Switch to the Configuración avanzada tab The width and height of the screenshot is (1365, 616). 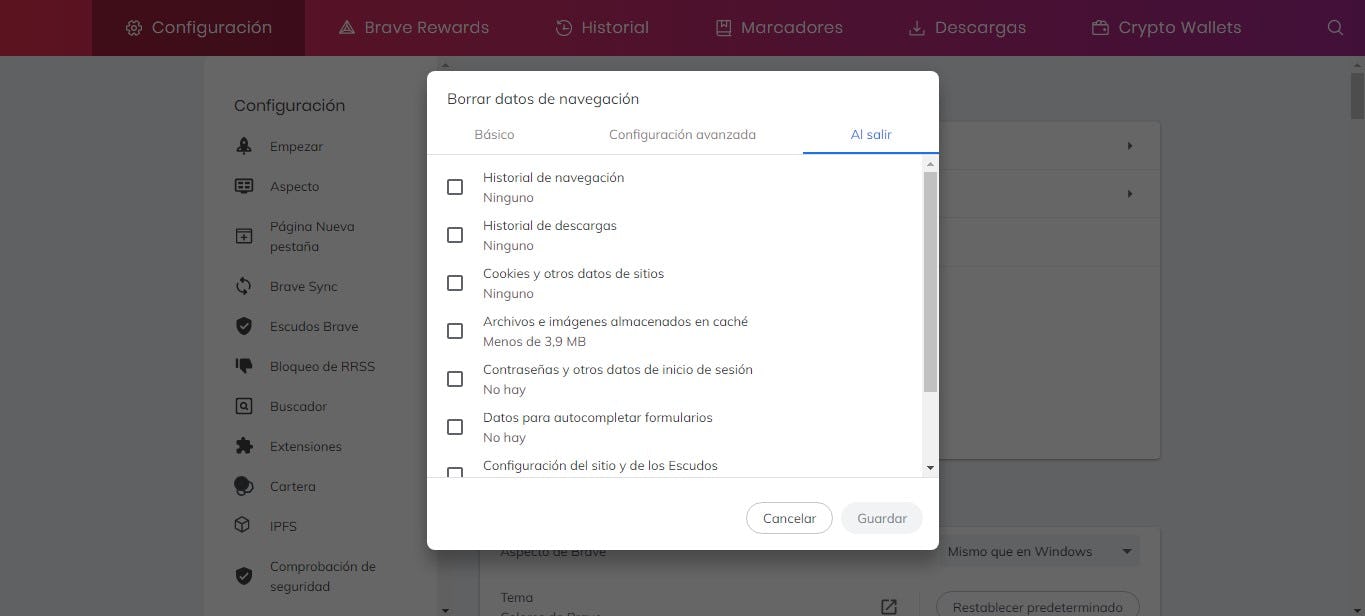682,134
